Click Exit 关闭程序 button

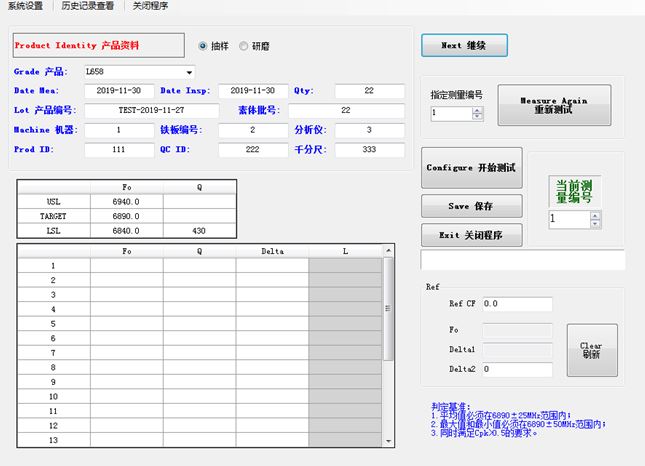pyautogui.click(x=471, y=235)
